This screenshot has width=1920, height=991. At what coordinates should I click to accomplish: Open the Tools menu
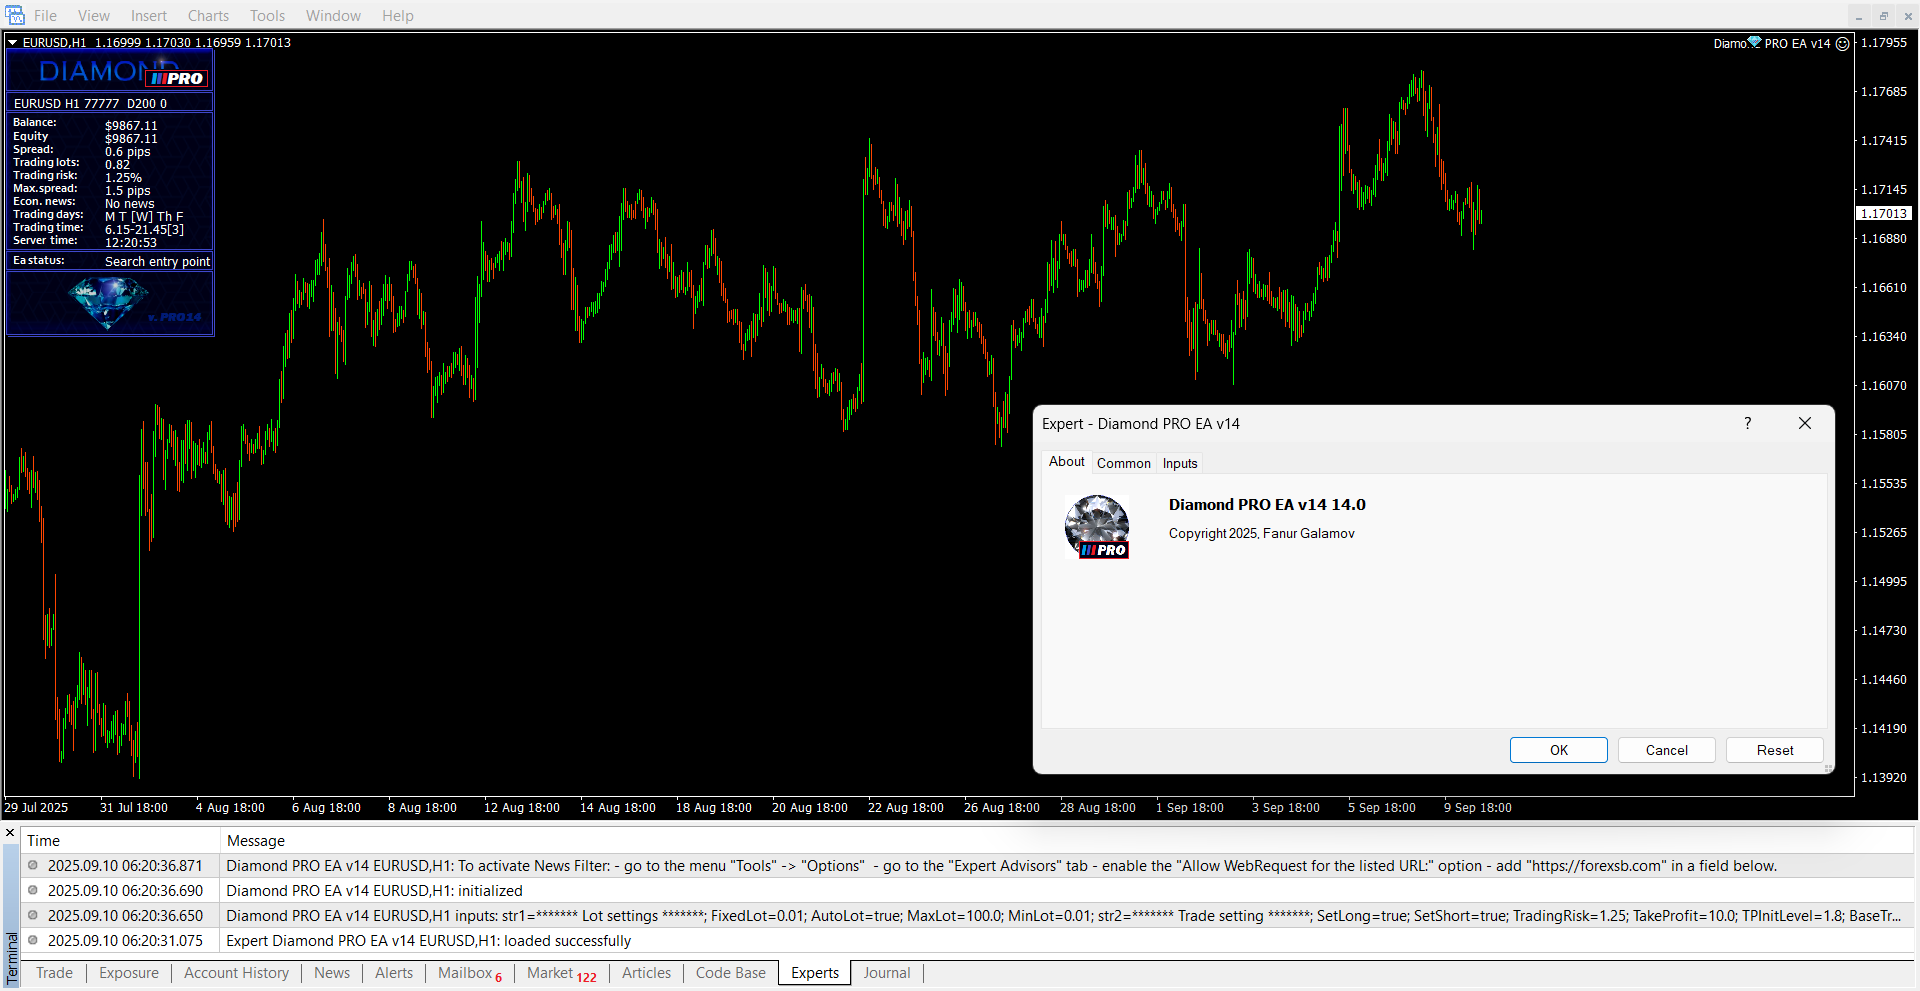pyautogui.click(x=267, y=16)
